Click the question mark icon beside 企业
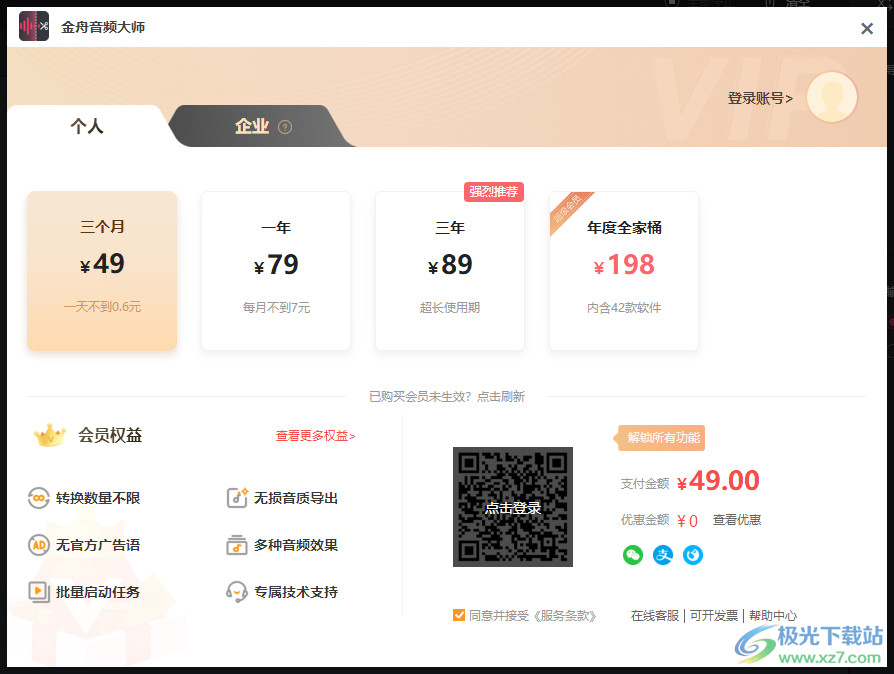Screen dimensions: 894x674 [x=285, y=127]
